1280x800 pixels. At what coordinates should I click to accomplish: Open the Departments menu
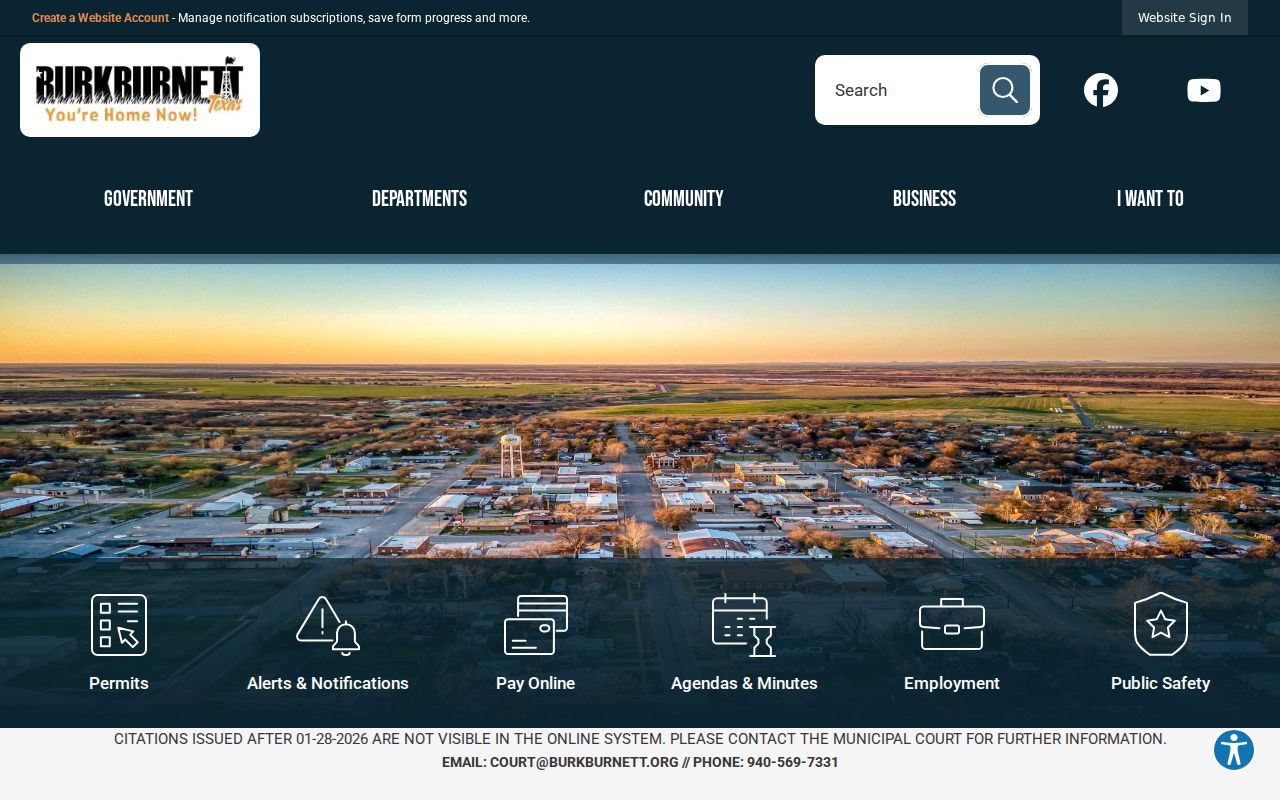coord(419,199)
